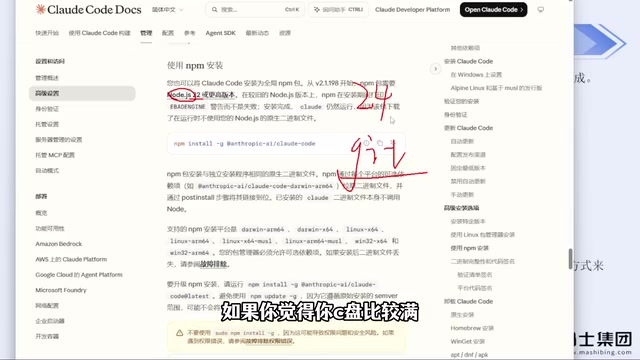Open 服务器管理的设置 in the sidebar
The image size is (640, 360).
59,140
